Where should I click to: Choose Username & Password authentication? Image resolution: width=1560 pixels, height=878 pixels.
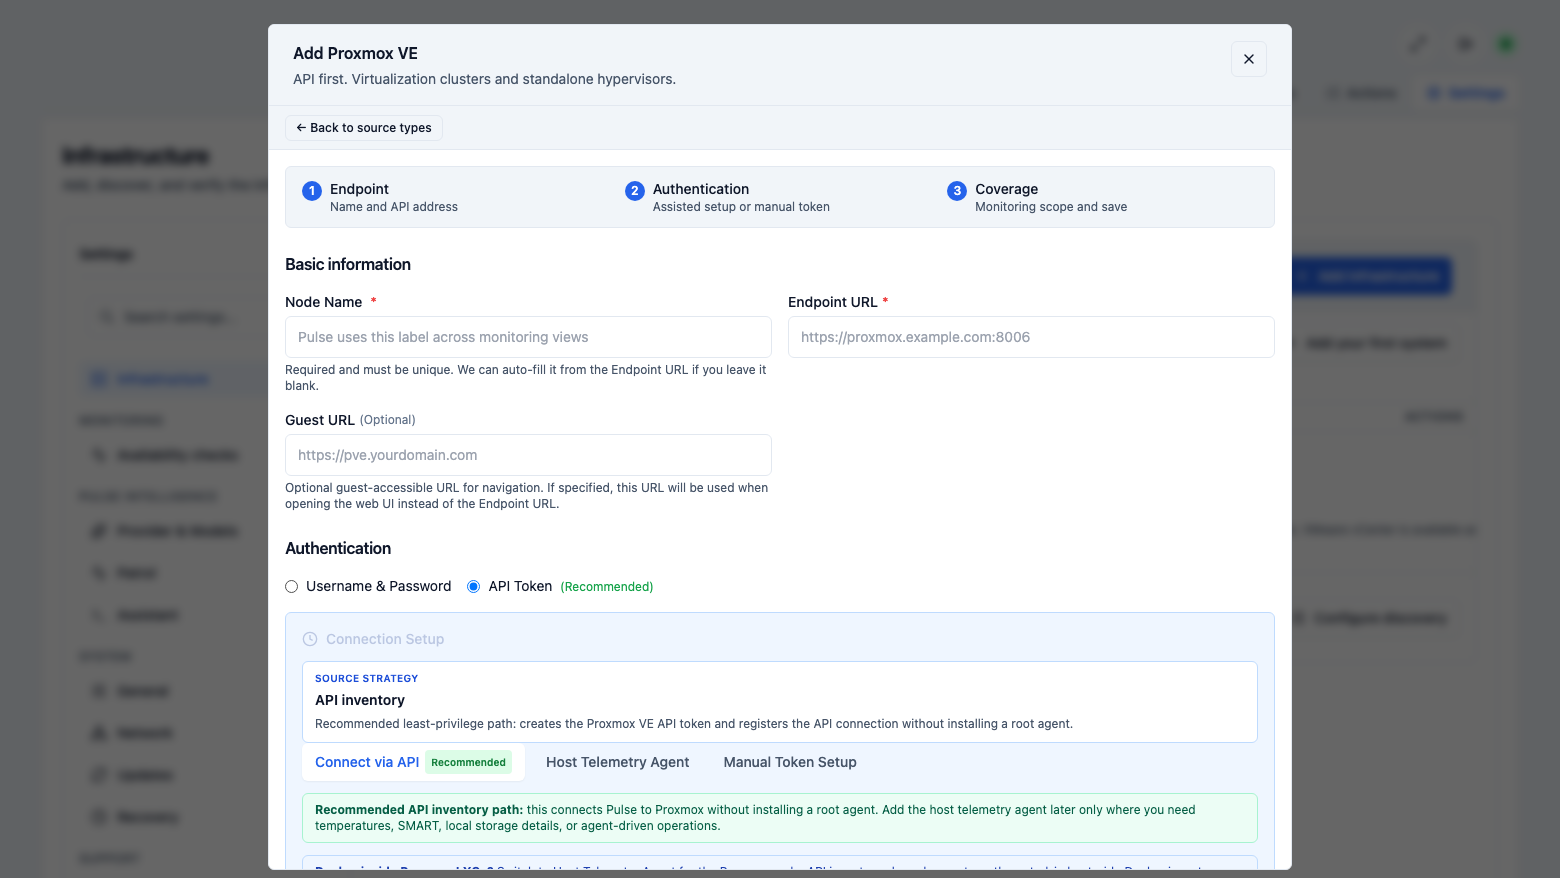(291, 587)
